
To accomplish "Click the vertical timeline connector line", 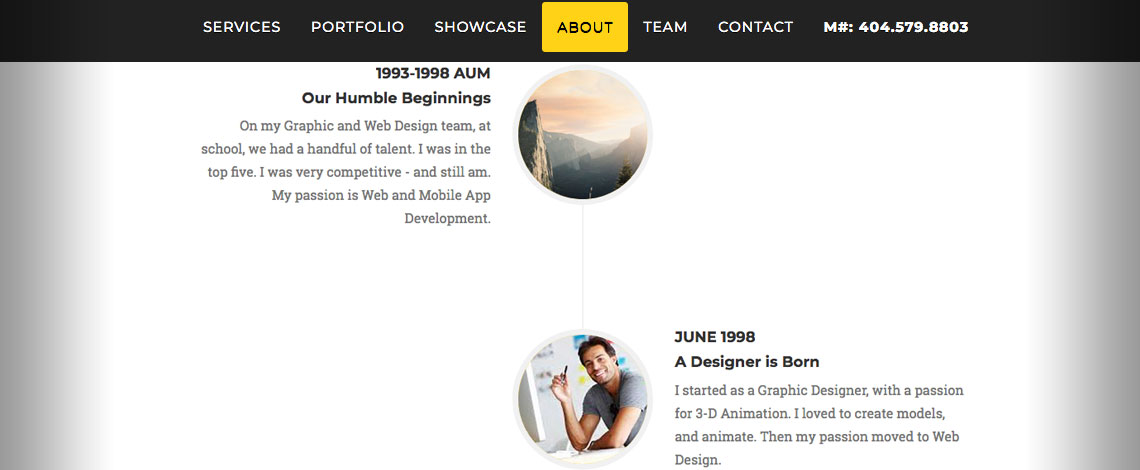I will pyautogui.click(x=583, y=265).
